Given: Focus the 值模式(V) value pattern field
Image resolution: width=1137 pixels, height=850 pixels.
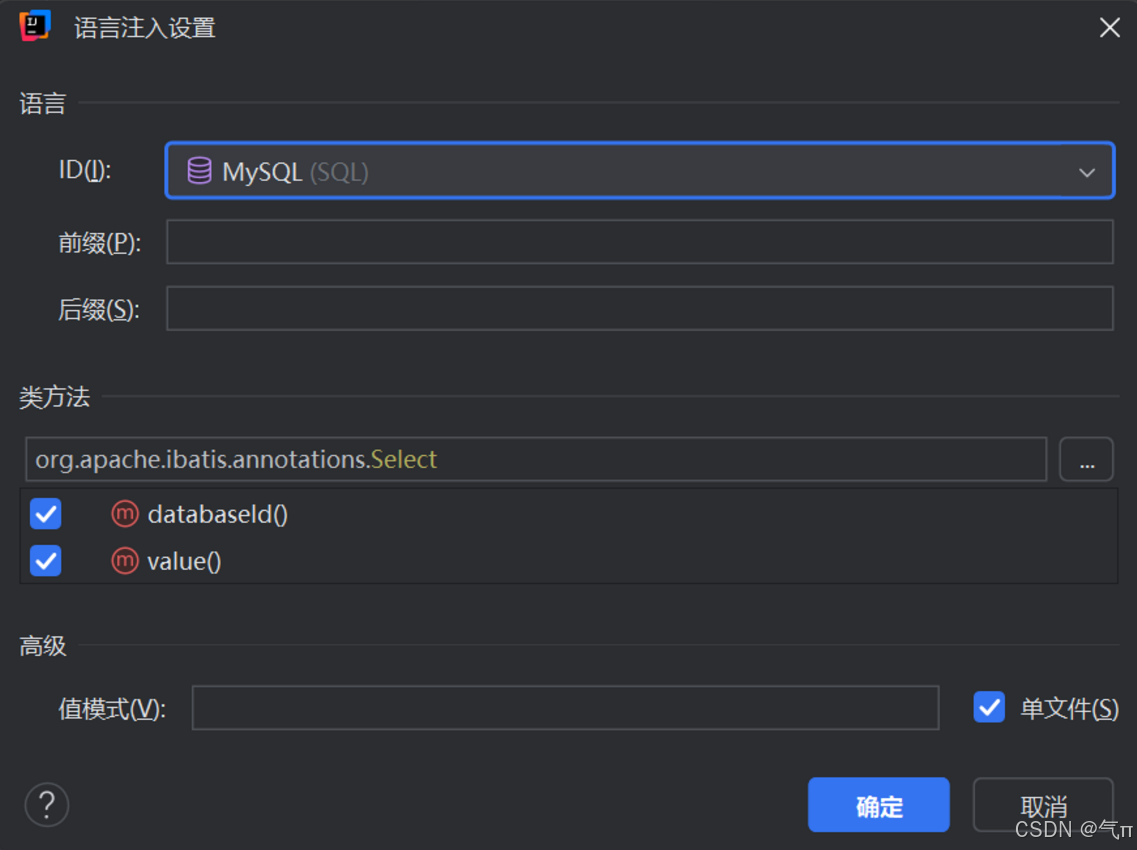Looking at the screenshot, I should point(565,707).
